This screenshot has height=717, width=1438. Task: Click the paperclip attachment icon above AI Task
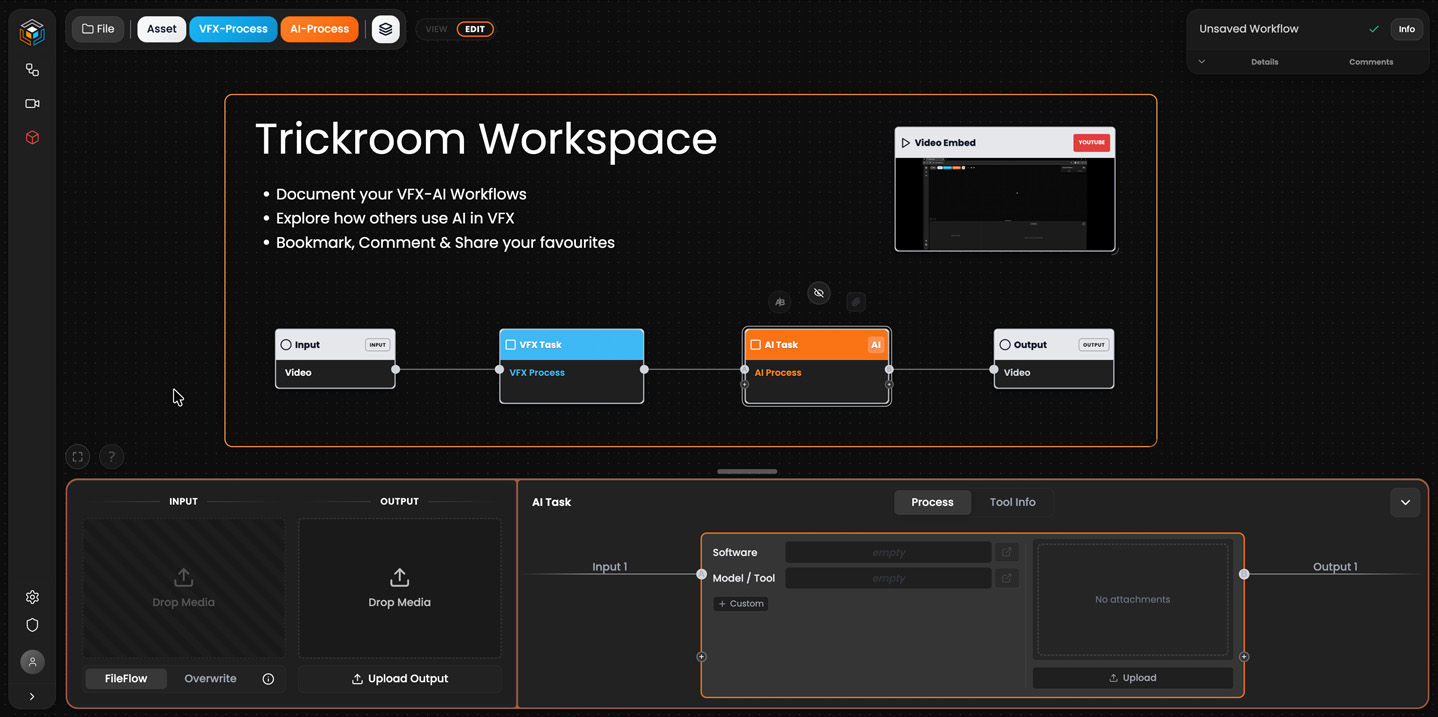[856, 302]
